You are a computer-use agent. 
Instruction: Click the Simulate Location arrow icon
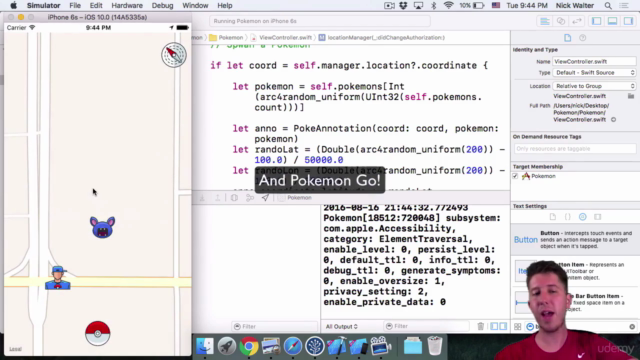point(265,198)
